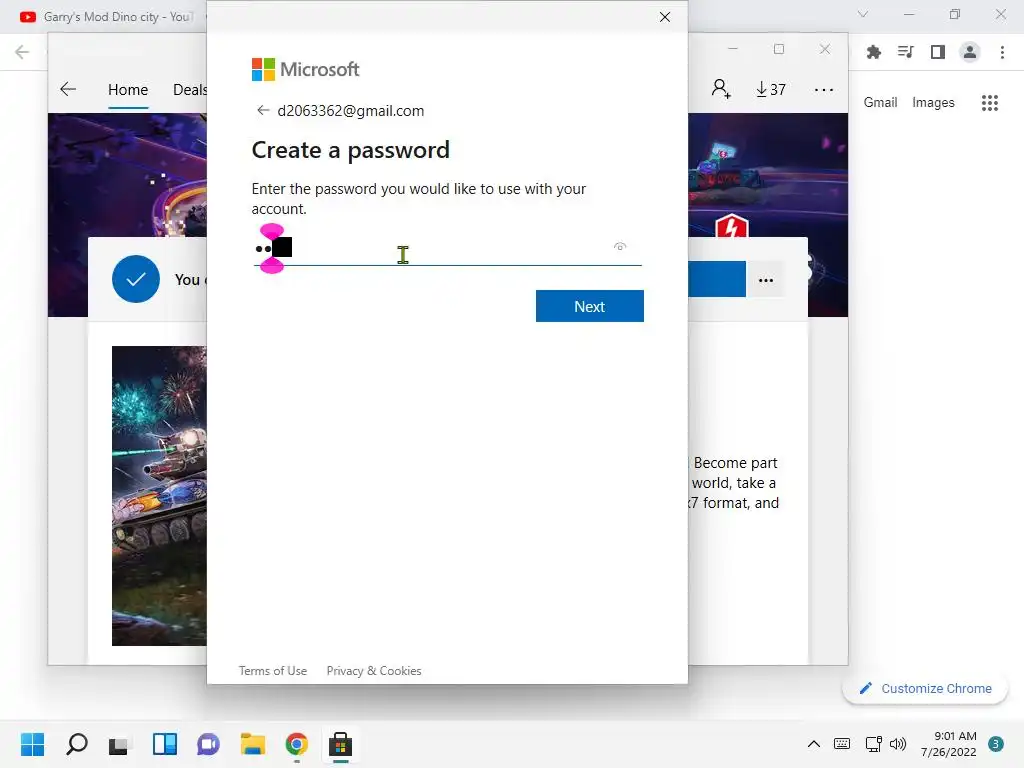The image size is (1024, 768).
Task: Click the Microsoft logo in dialog
Action: (x=305, y=69)
